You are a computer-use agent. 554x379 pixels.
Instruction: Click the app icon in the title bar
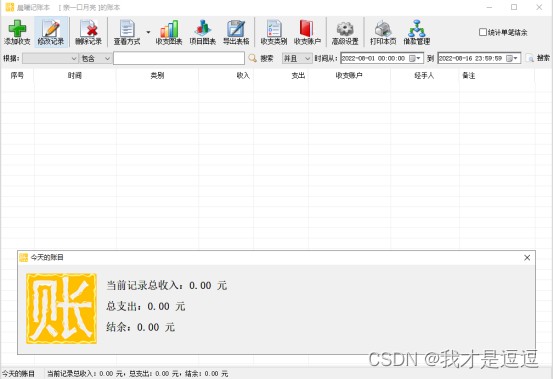coord(10,7)
